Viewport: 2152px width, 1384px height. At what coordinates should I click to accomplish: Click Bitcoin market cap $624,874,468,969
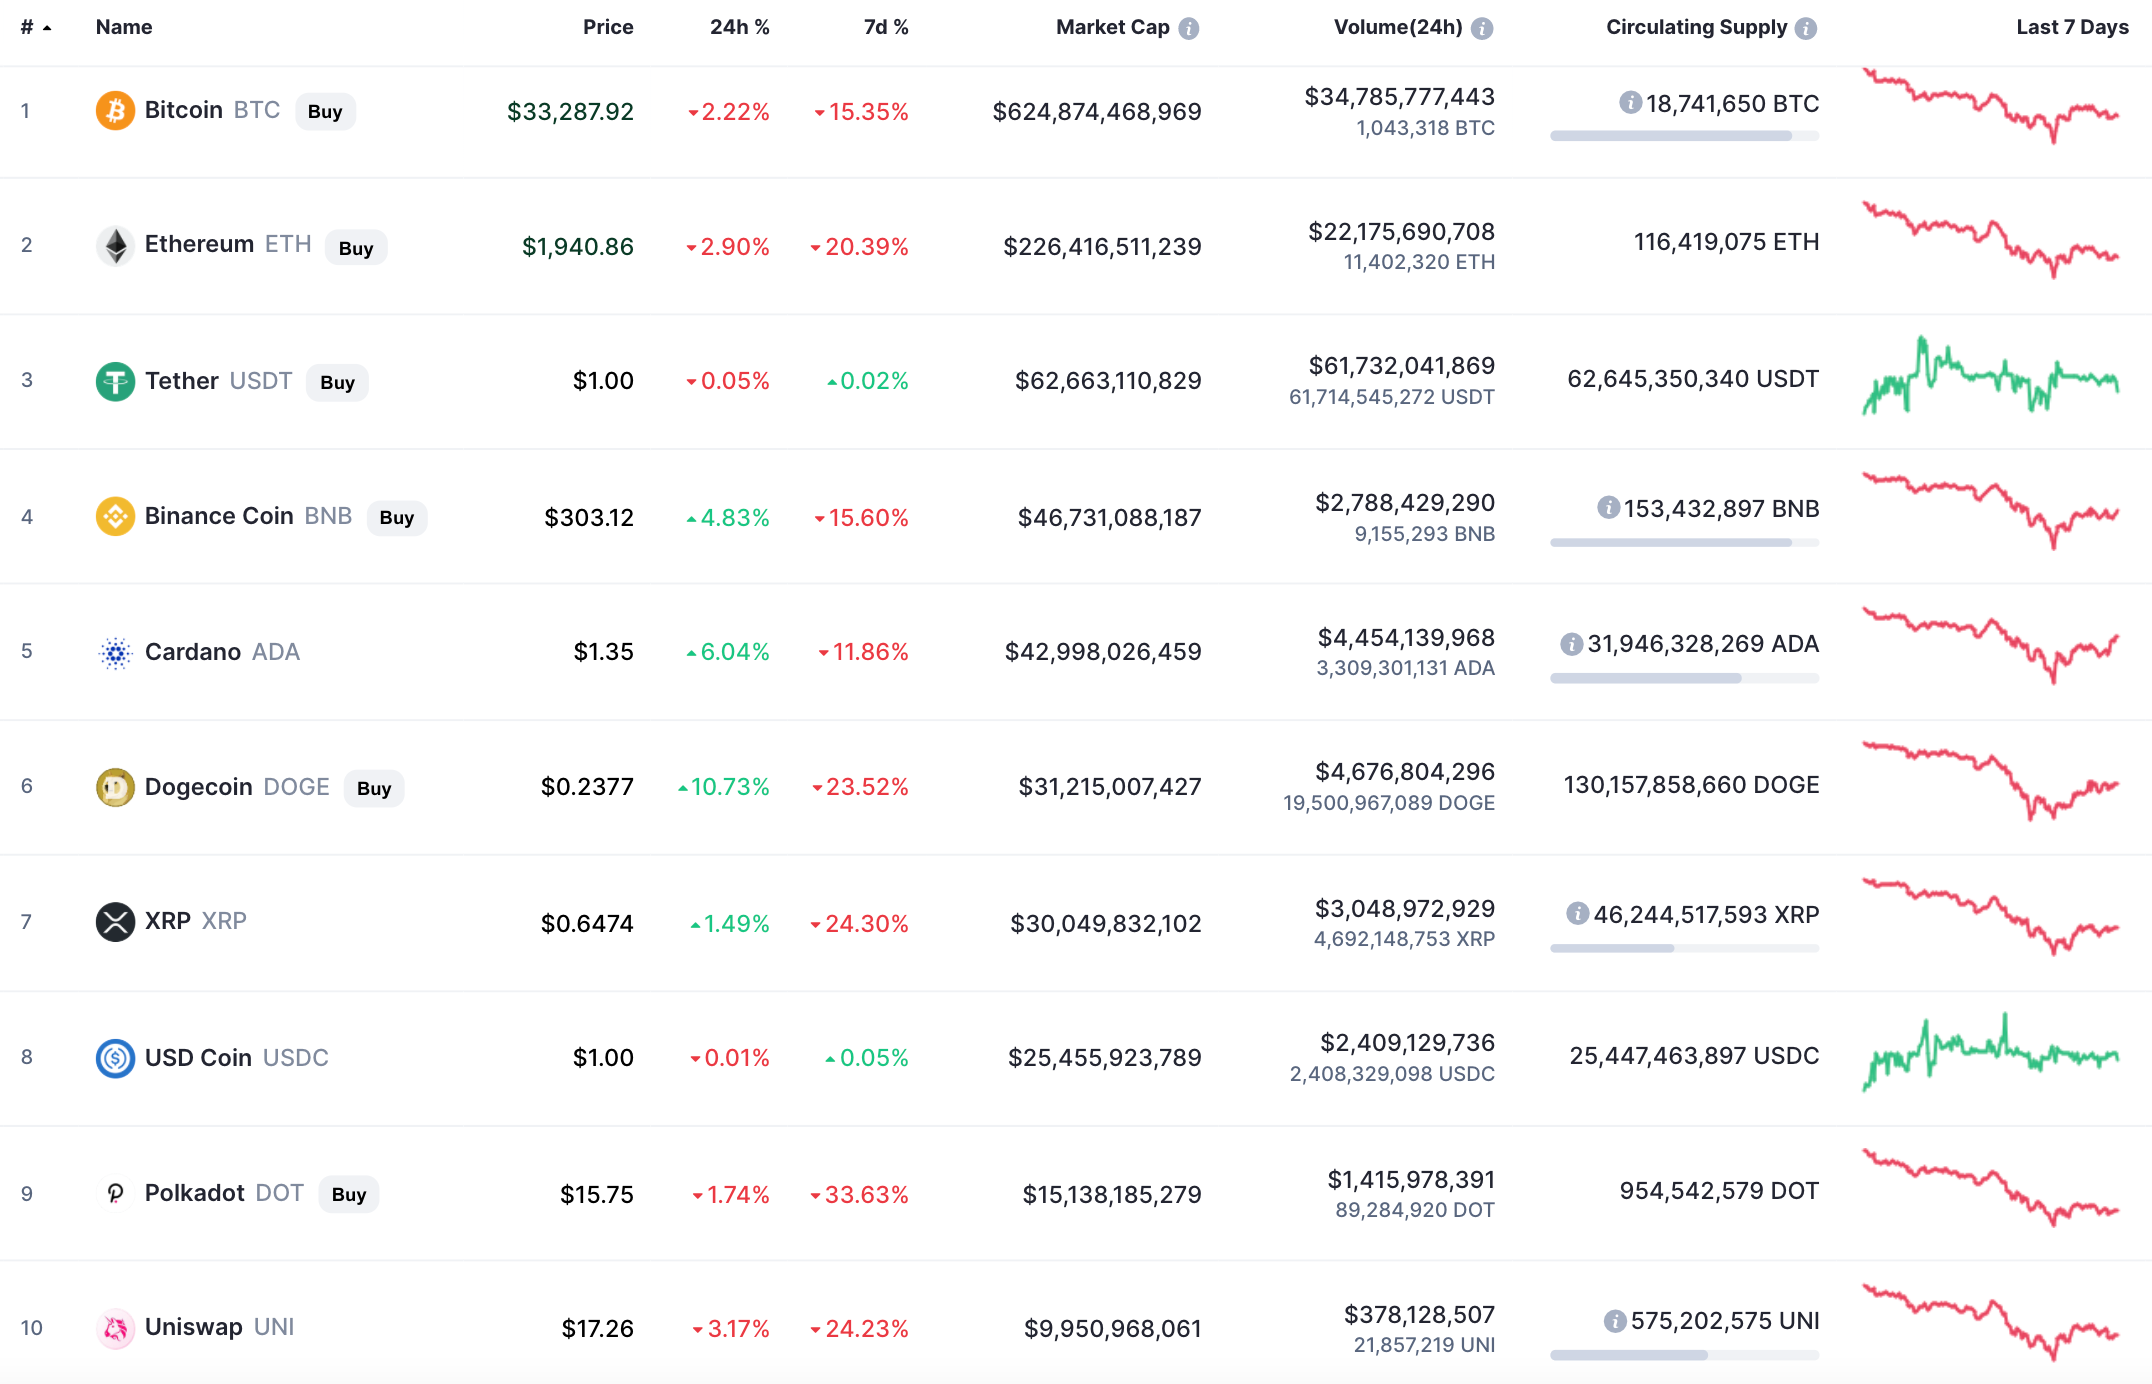click(1096, 111)
